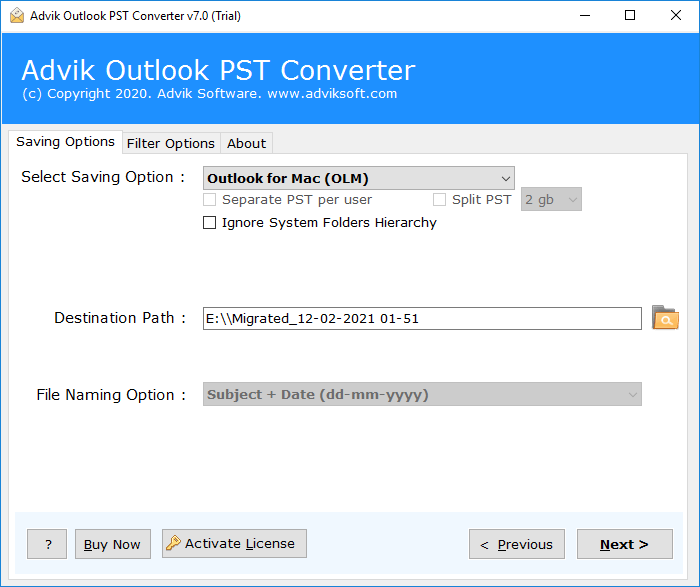Click the question mark help button
Image resolution: width=700 pixels, height=587 pixels.
47,544
